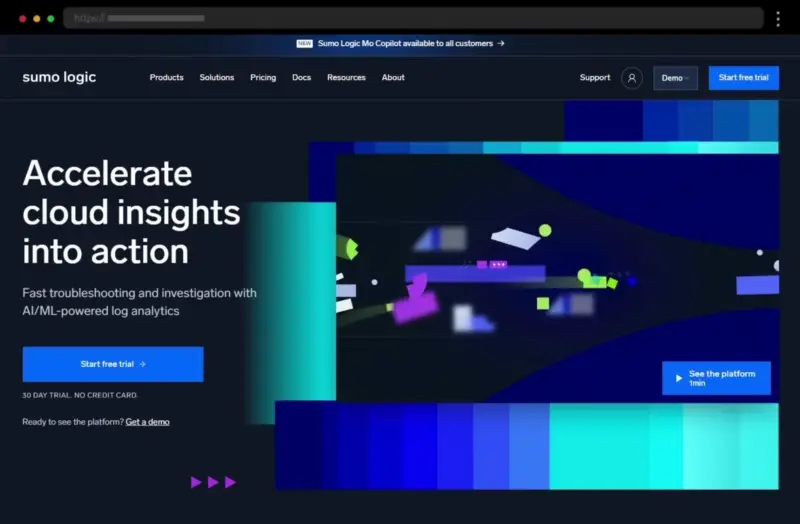800x524 pixels.
Task: Click the sumo logic logo
Action: 59,77
